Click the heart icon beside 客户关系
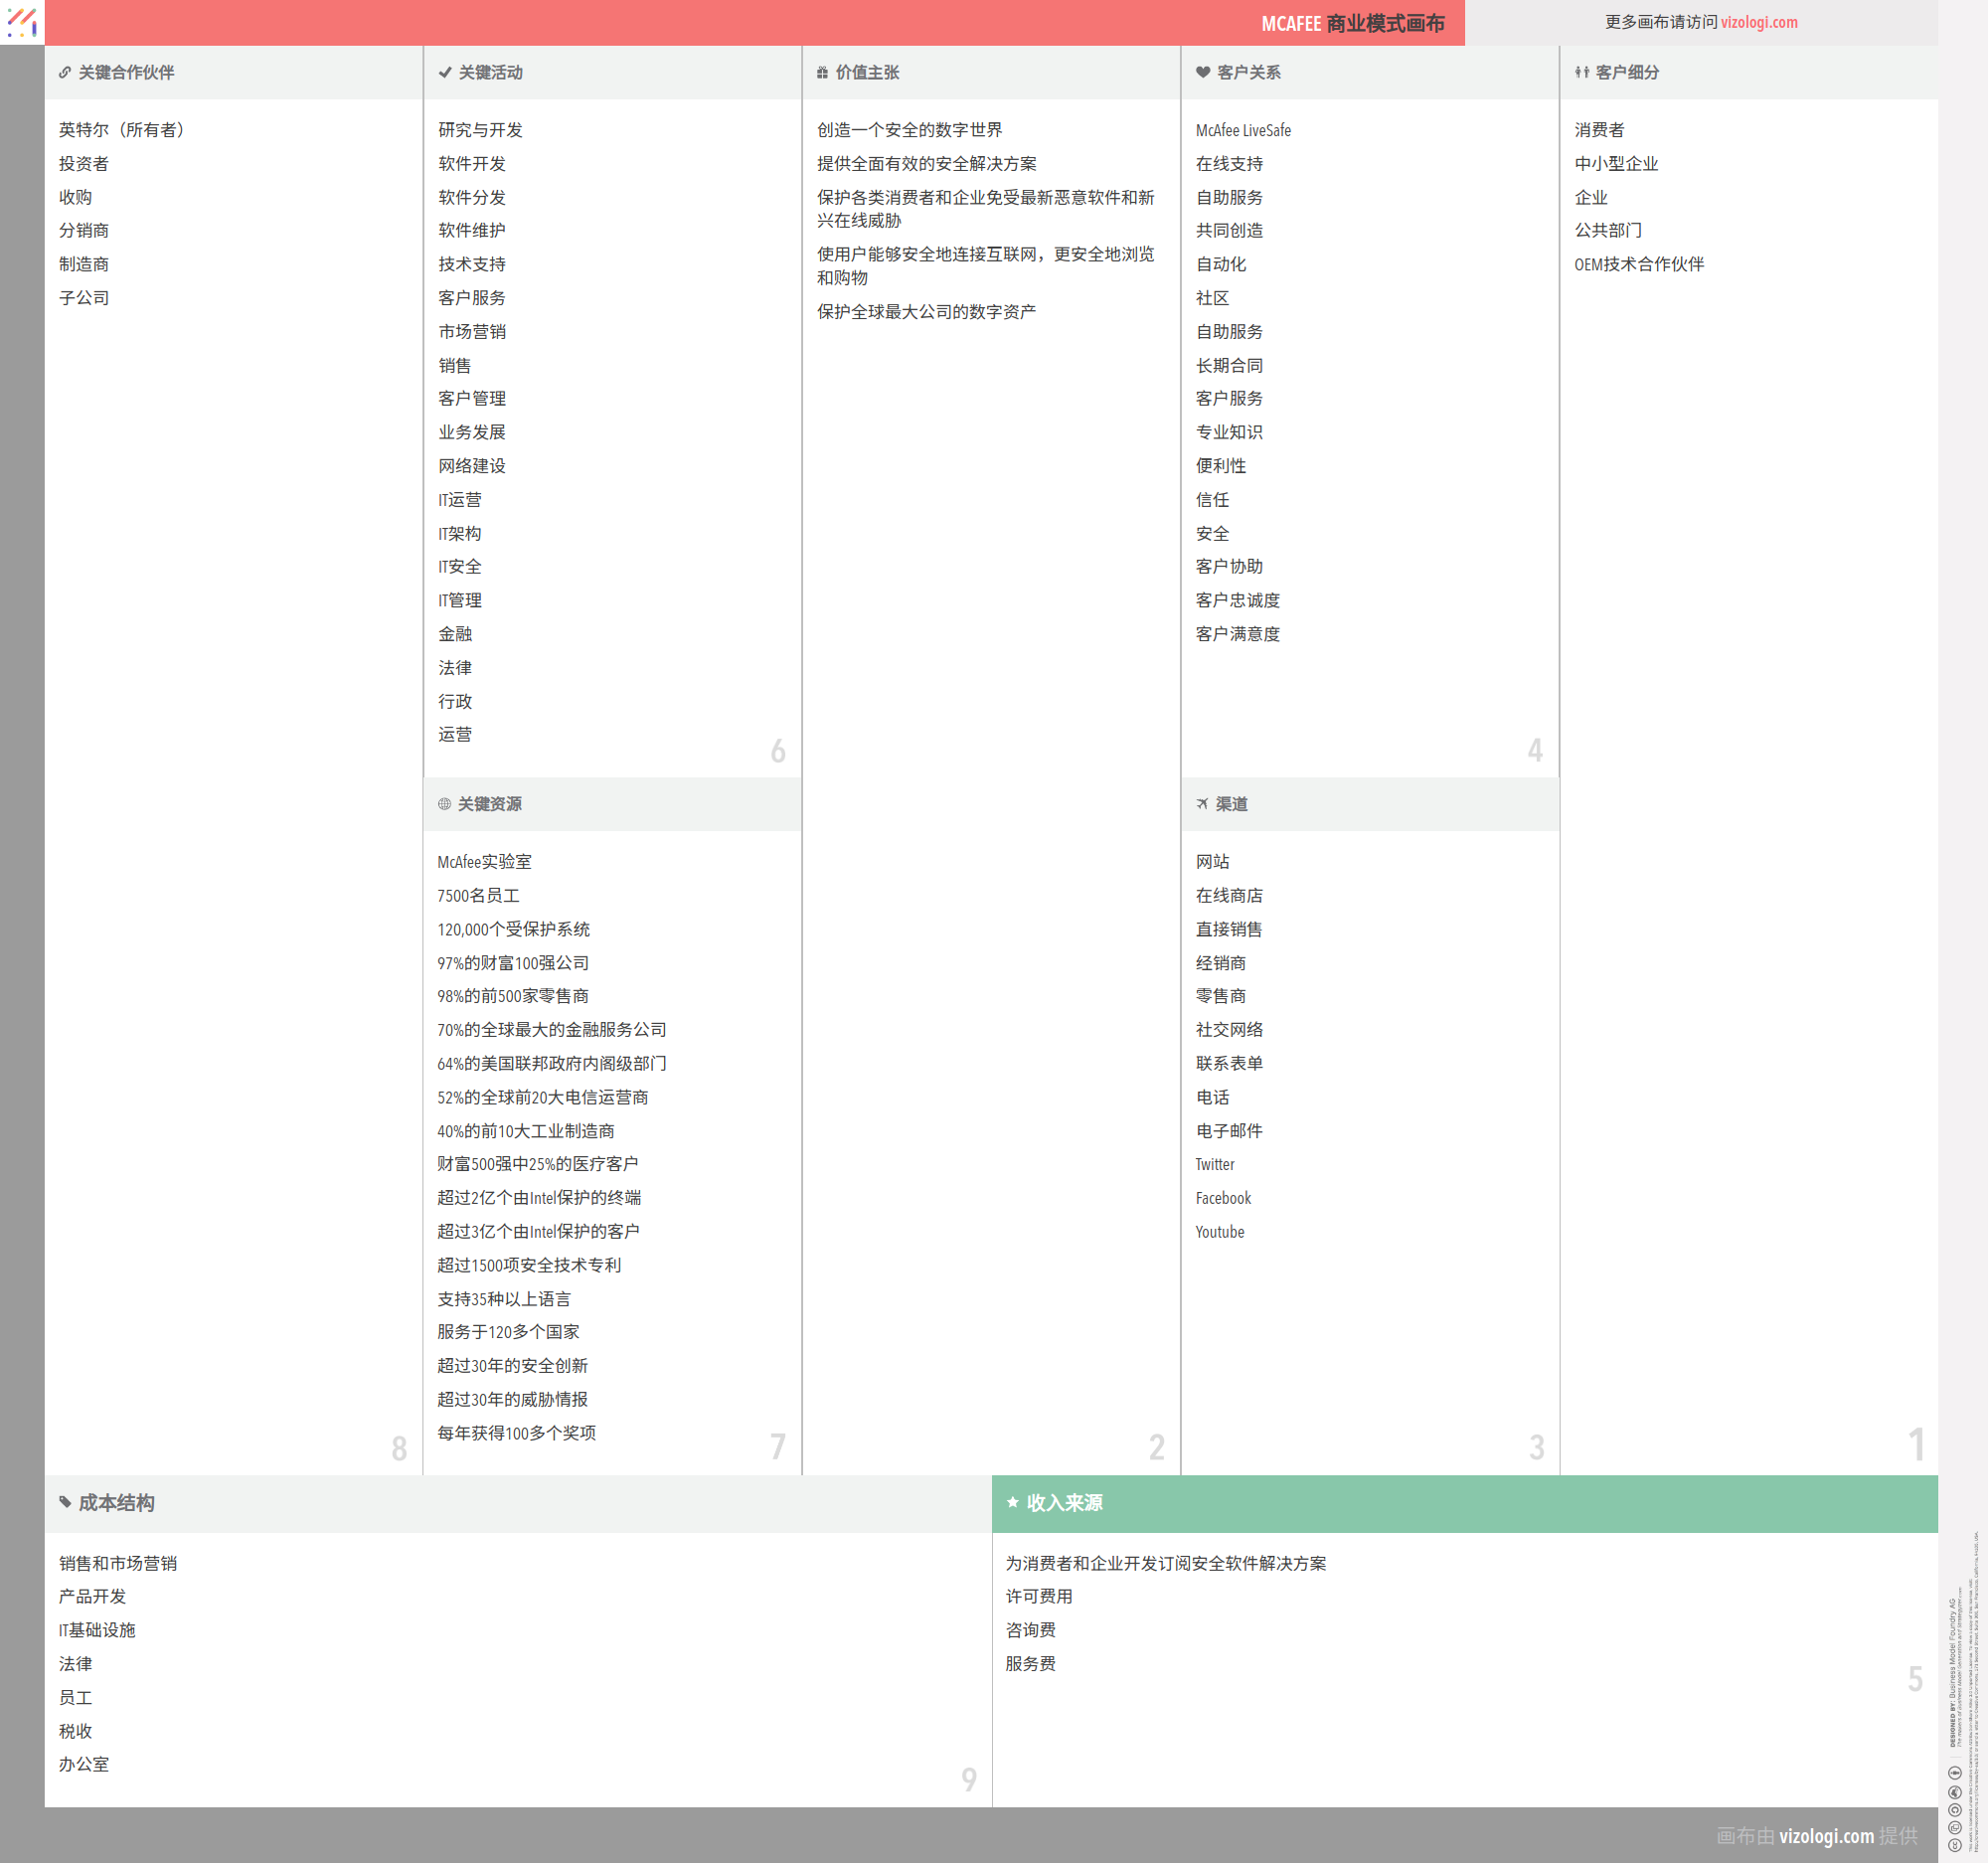Screen dimensions: 1988x1863 coord(1203,73)
